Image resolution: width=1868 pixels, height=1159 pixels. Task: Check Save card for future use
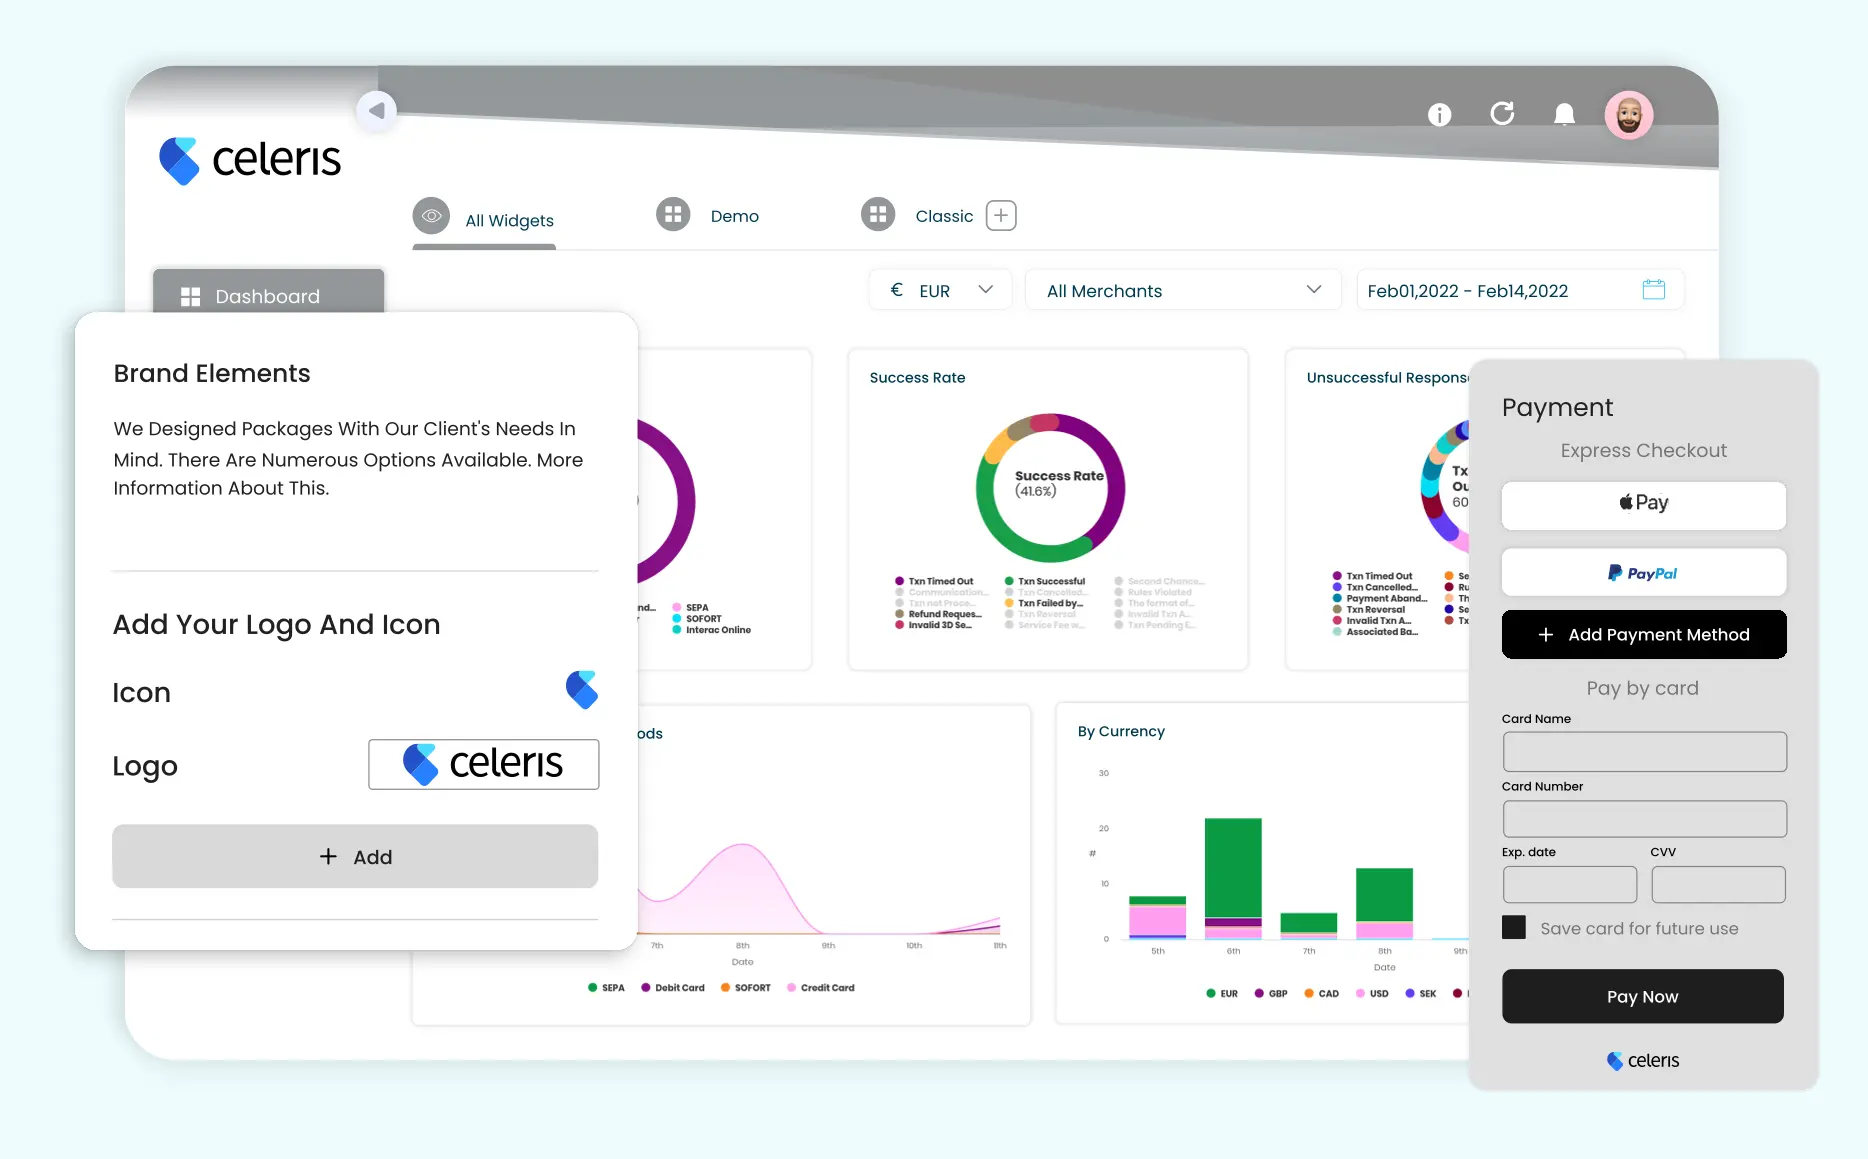pyautogui.click(x=1514, y=928)
